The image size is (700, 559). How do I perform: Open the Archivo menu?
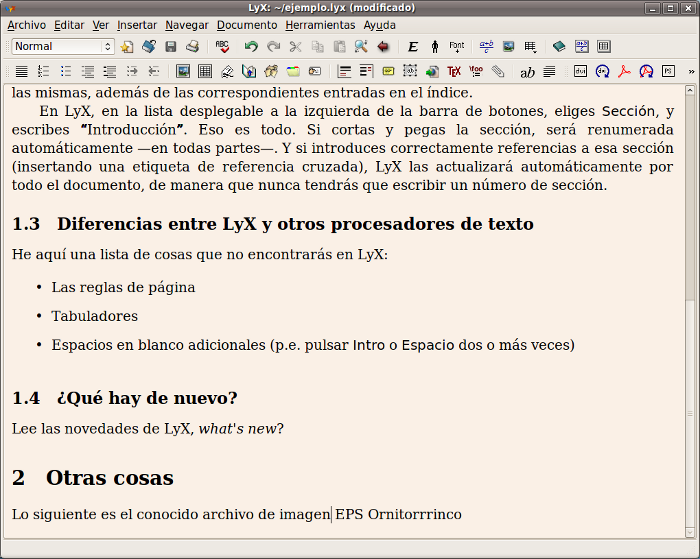(27, 25)
